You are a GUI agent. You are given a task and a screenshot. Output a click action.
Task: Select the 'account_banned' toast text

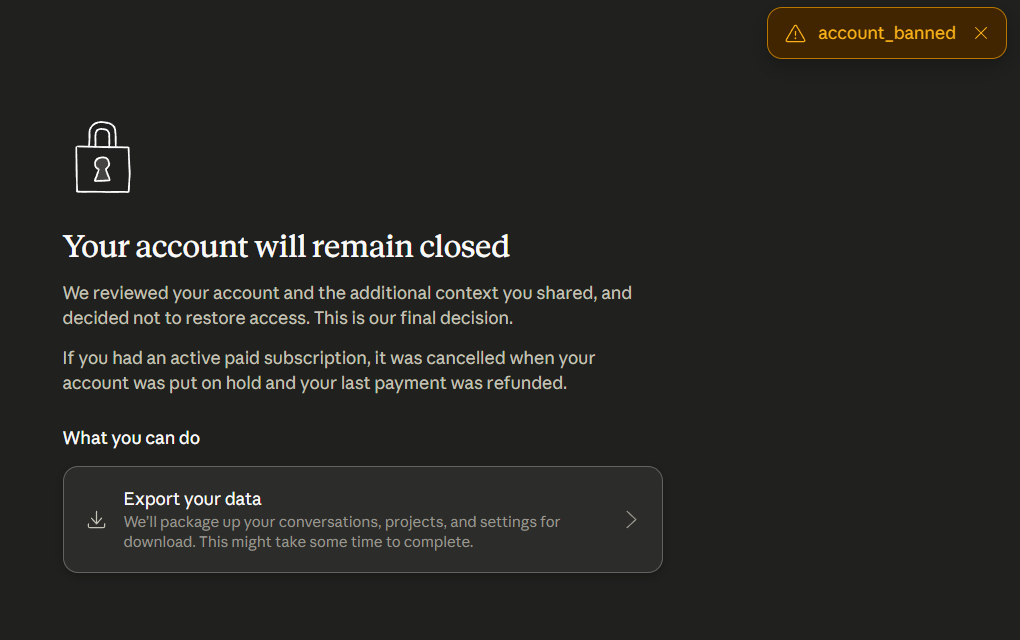click(x=887, y=33)
